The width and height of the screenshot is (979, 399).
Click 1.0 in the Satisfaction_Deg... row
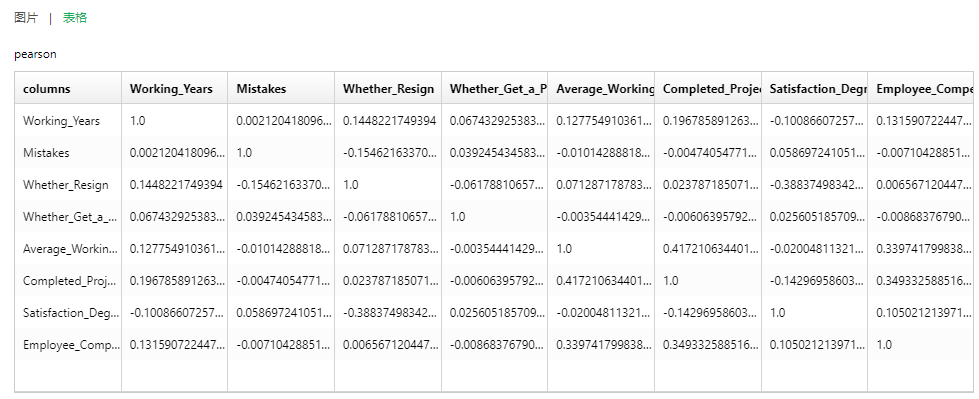pyautogui.click(x=778, y=312)
